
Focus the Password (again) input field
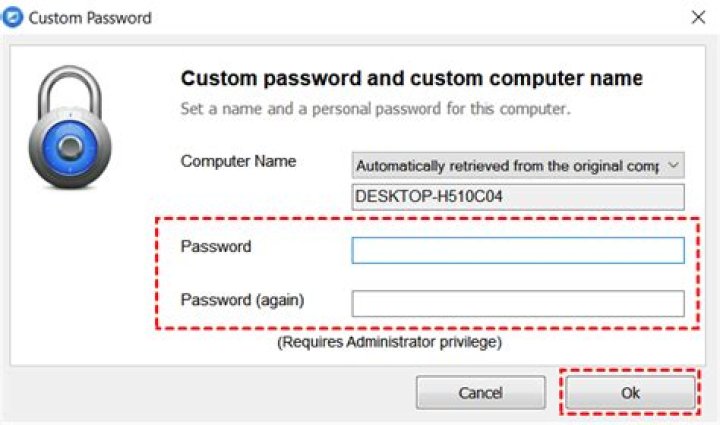pos(518,303)
